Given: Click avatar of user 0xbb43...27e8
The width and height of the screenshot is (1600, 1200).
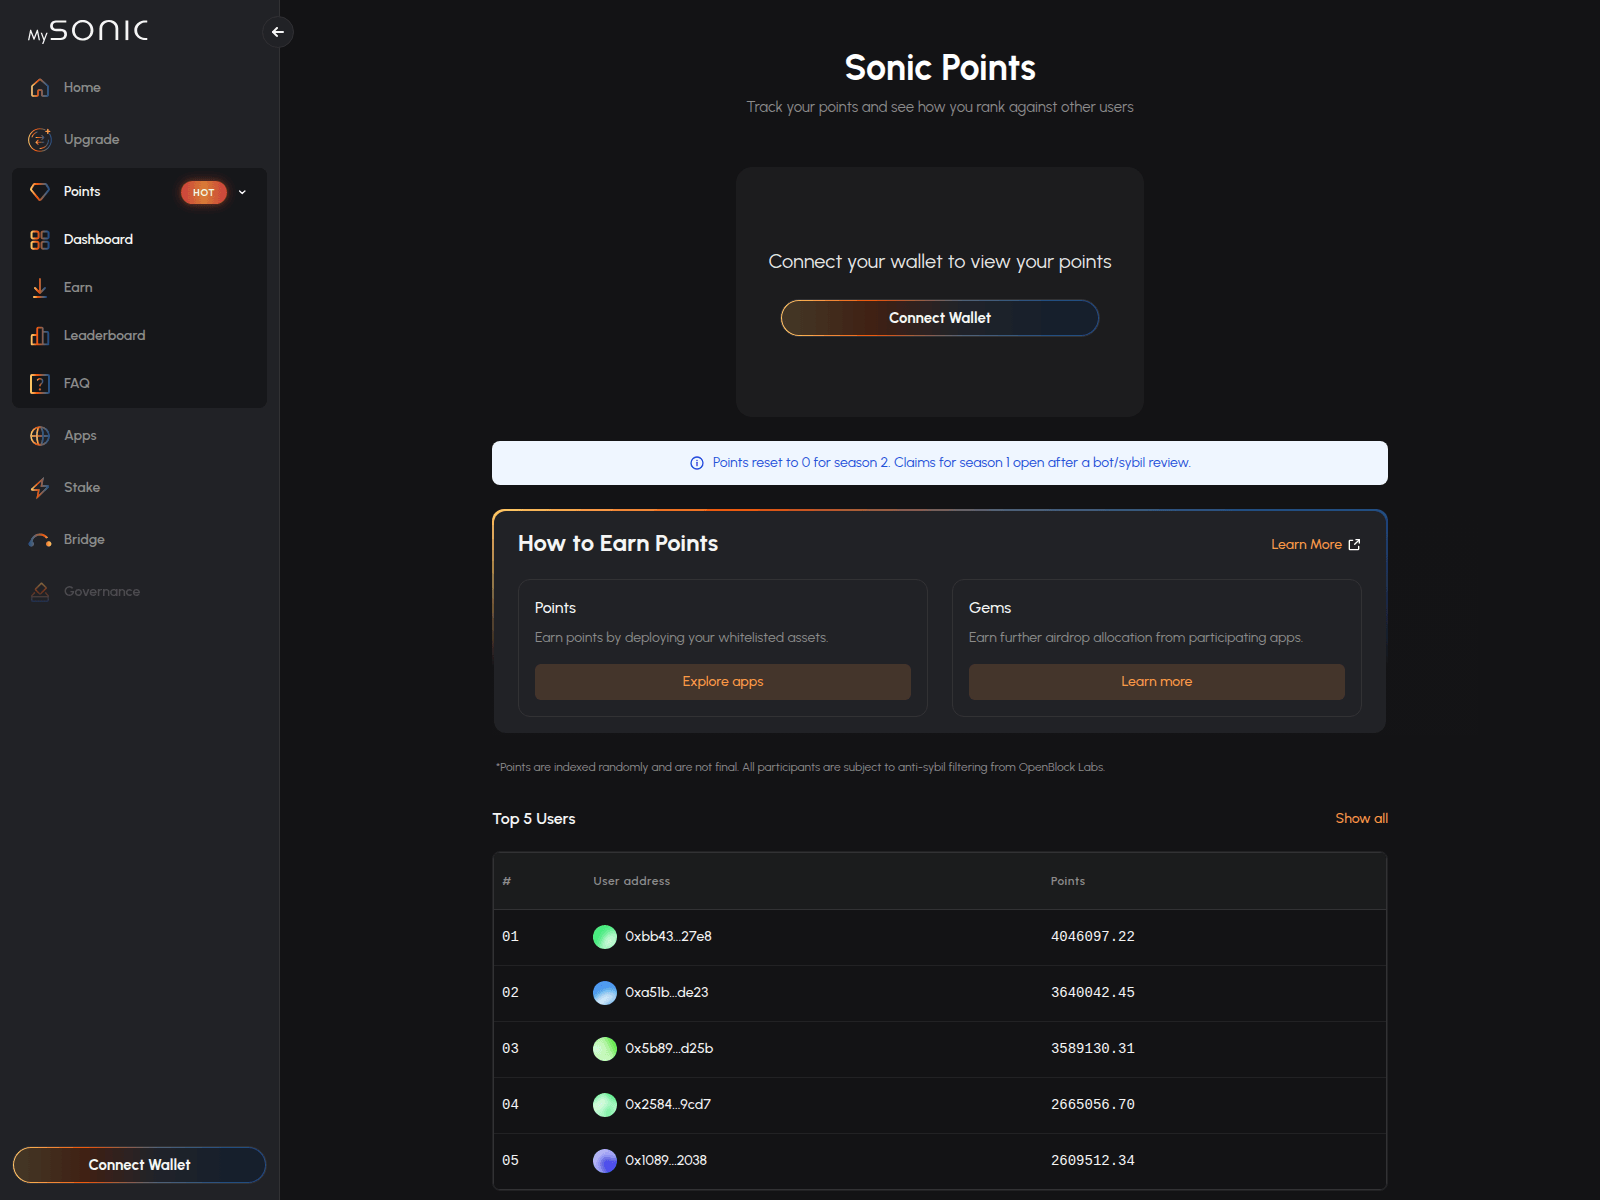Looking at the screenshot, I should (605, 937).
